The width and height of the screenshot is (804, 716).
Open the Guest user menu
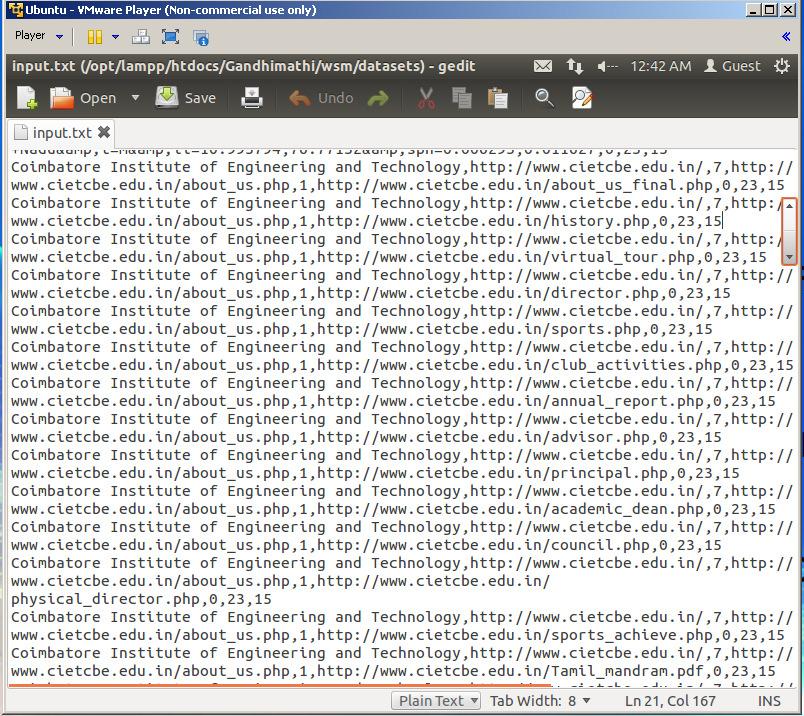(x=732, y=66)
